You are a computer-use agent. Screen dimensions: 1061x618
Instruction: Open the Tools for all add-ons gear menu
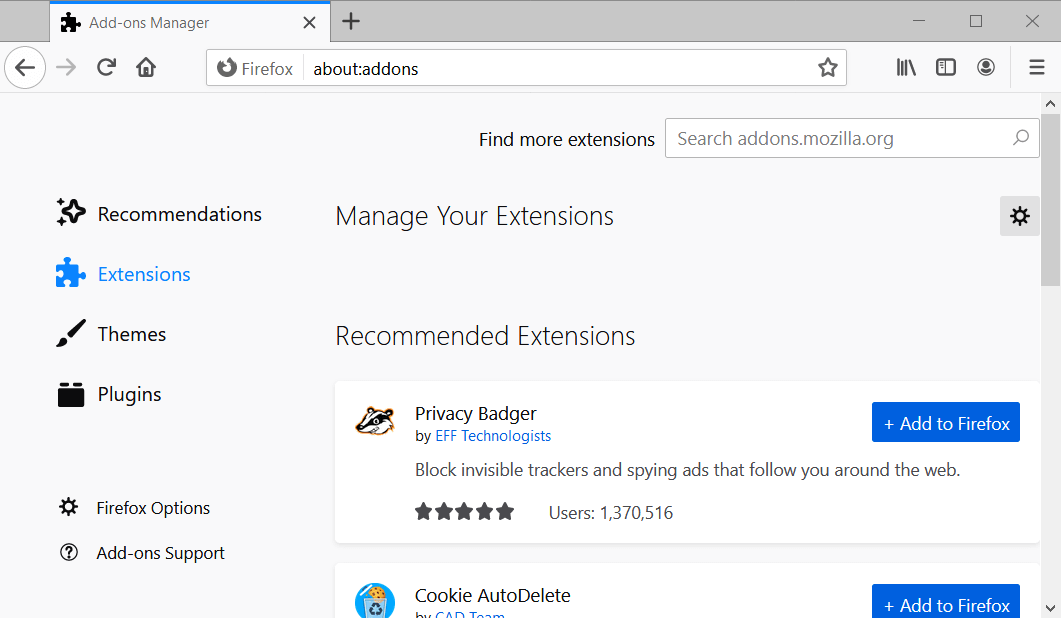tap(1019, 215)
